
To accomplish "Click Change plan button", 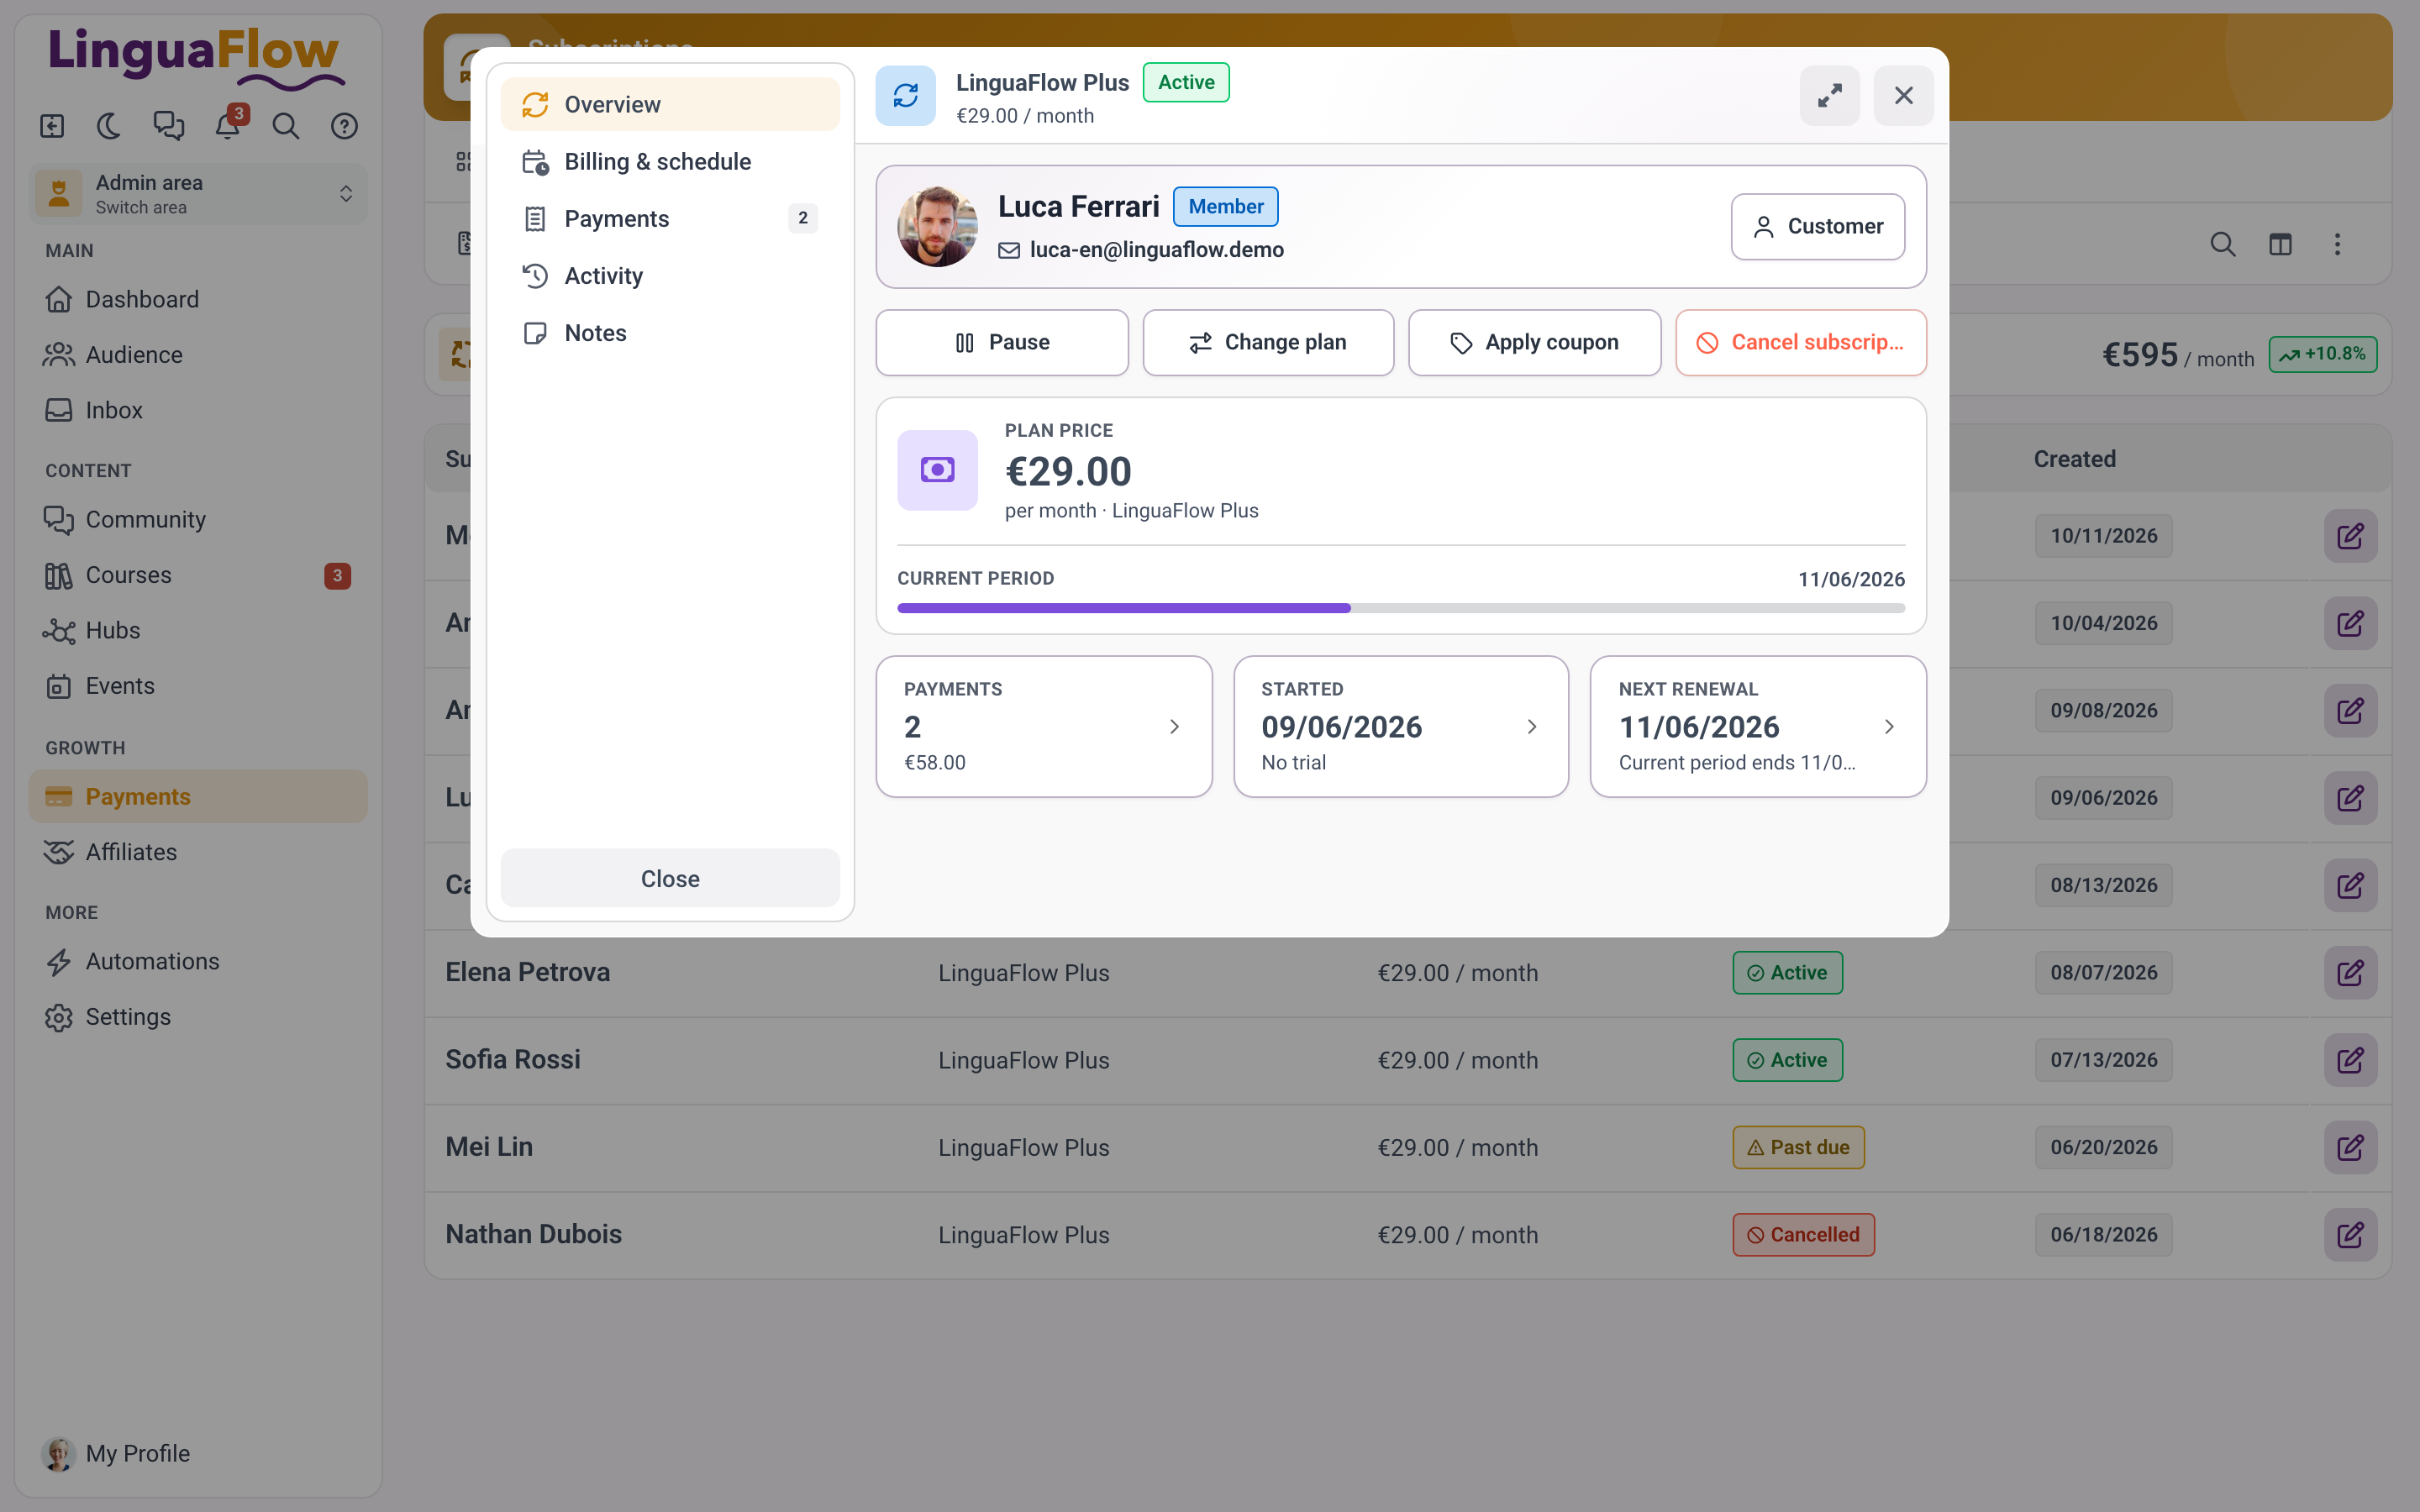I will click(x=1268, y=343).
